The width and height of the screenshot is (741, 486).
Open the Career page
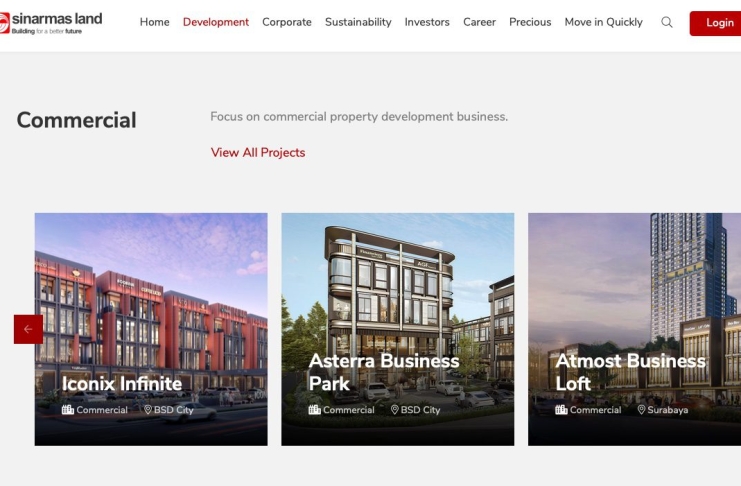tap(479, 22)
